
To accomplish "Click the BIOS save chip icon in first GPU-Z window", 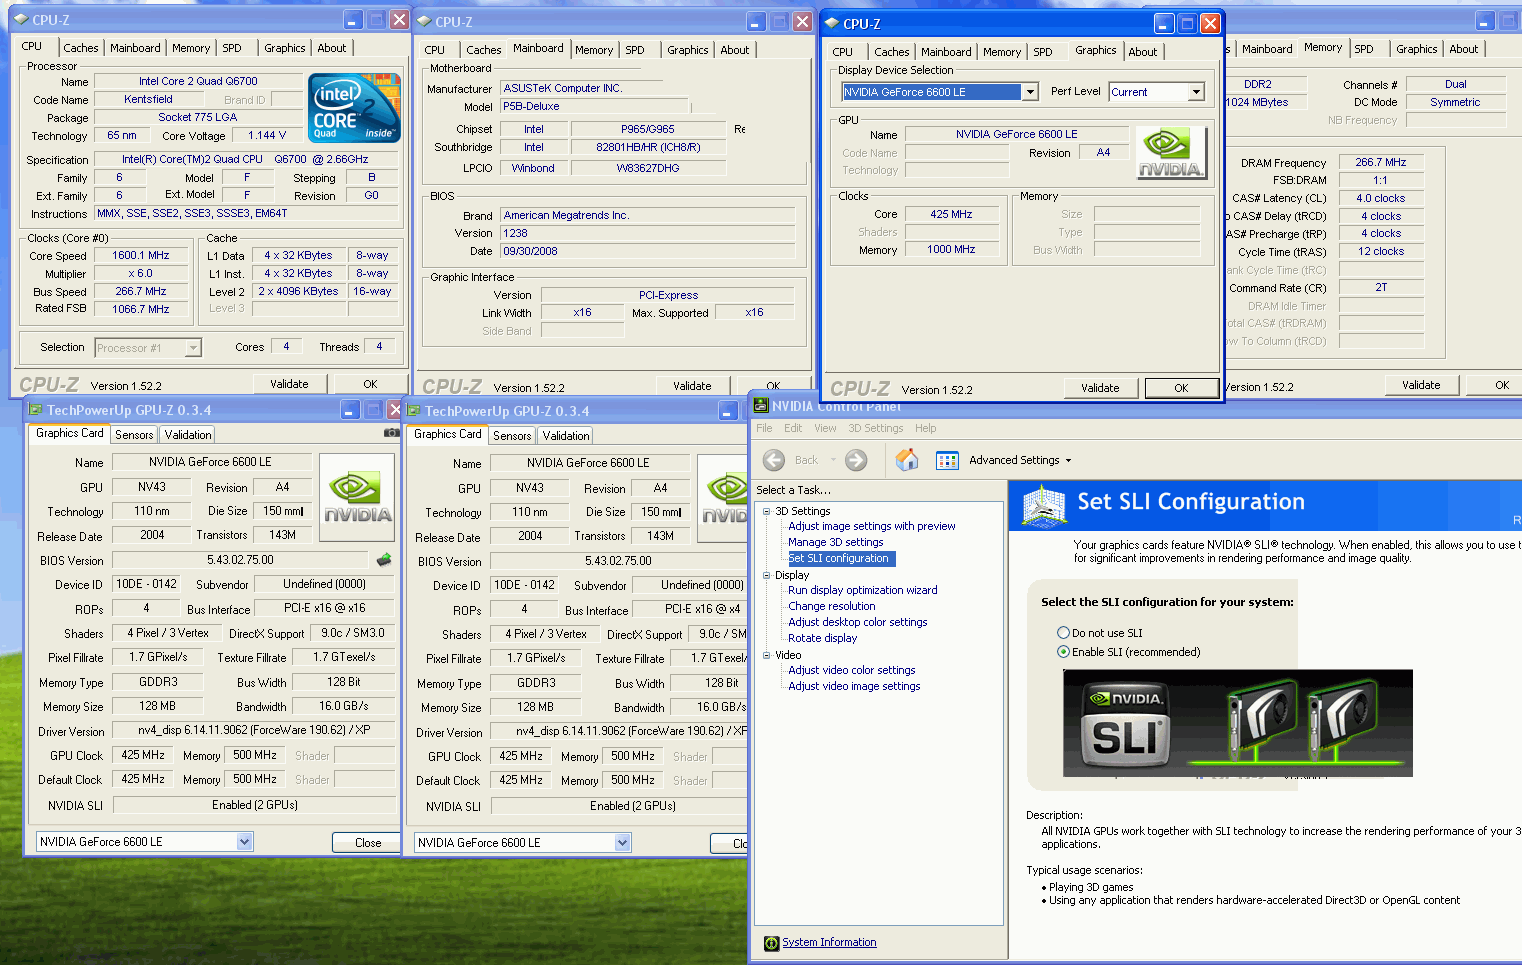I will [x=383, y=560].
